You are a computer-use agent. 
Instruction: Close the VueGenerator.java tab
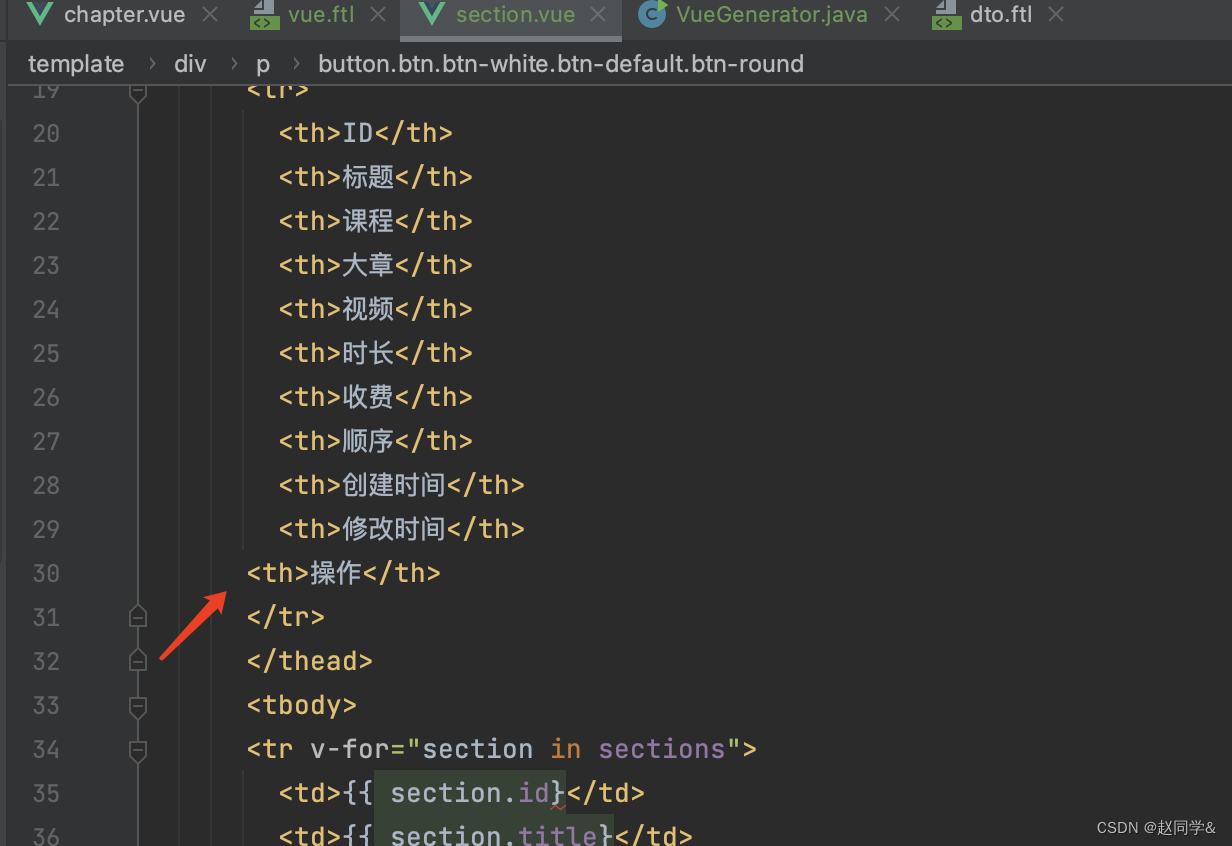(892, 15)
